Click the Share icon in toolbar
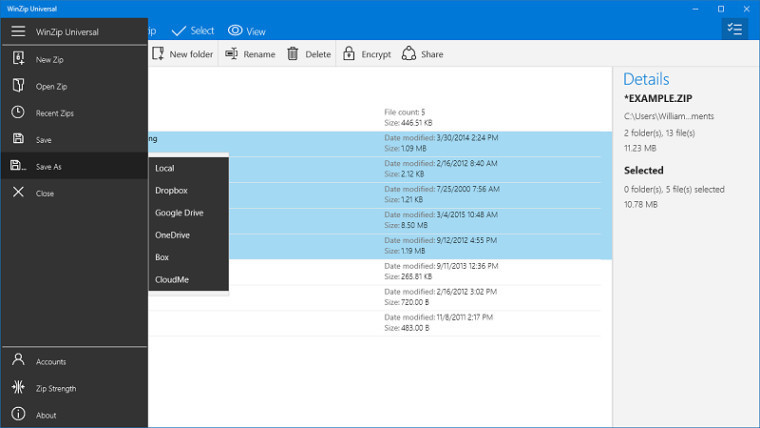This screenshot has width=760, height=428. point(409,53)
